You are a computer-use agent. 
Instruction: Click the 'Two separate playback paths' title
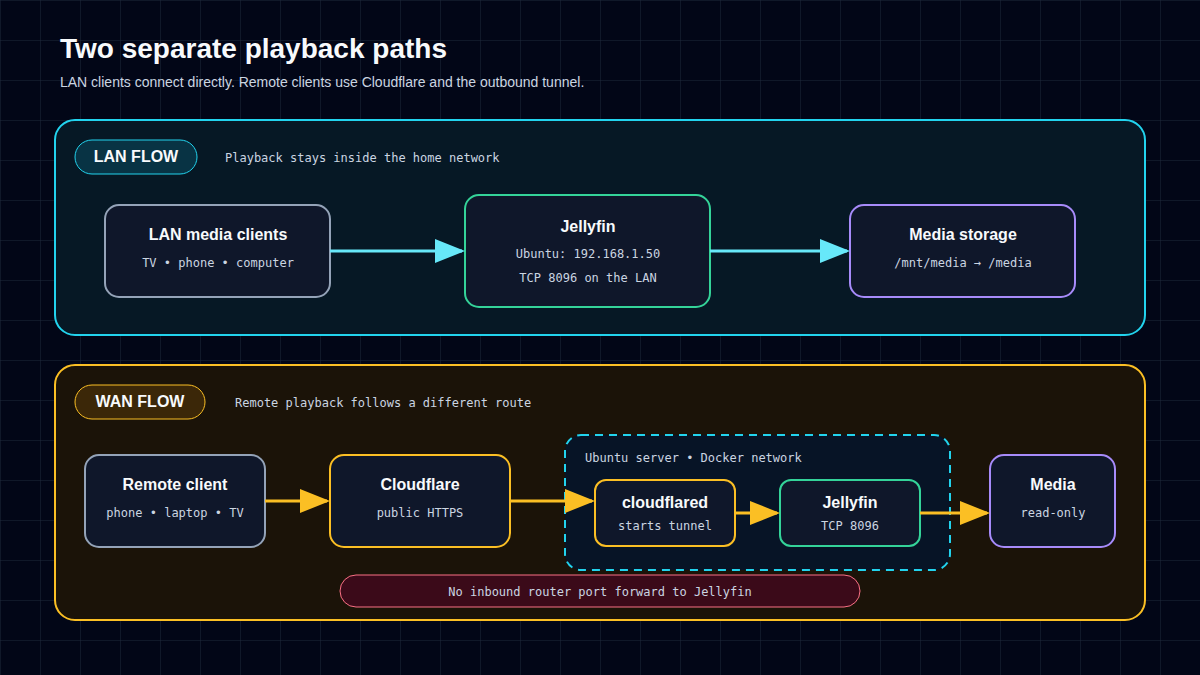tap(254, 49)
